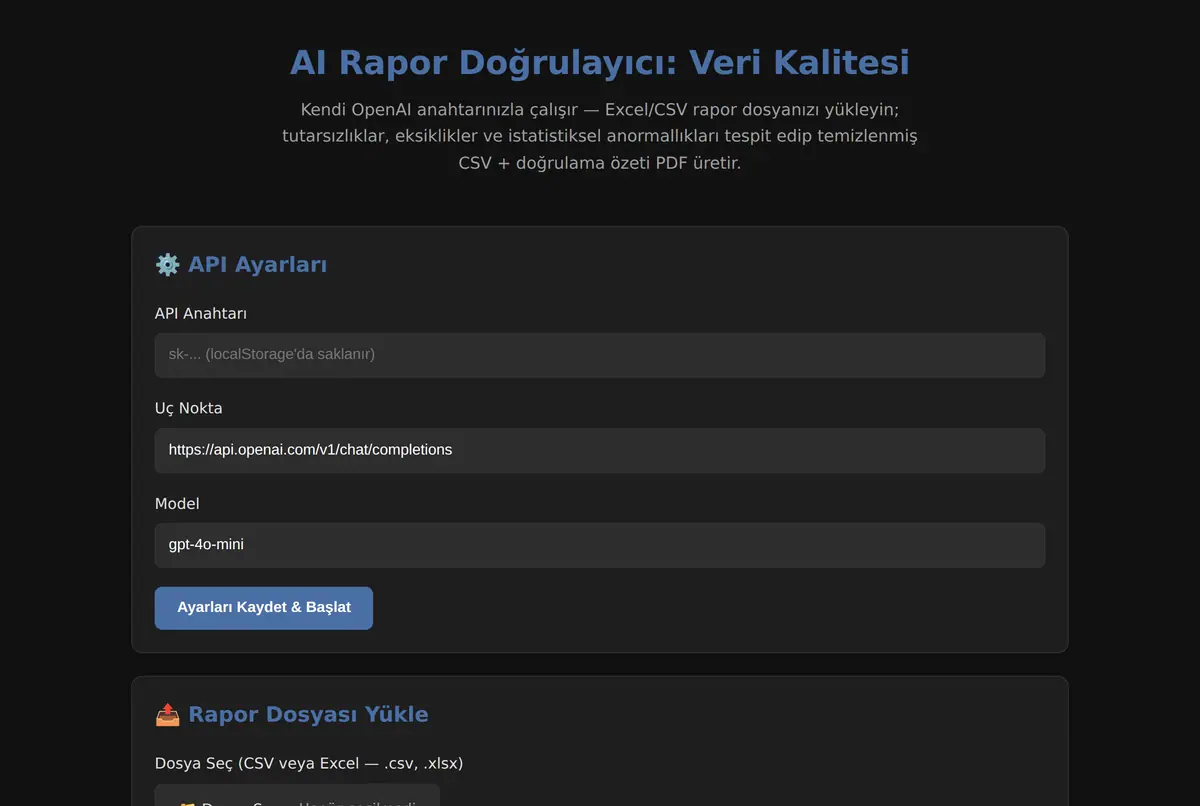Click the API Anahtarı input field

[x=600, y=355]
